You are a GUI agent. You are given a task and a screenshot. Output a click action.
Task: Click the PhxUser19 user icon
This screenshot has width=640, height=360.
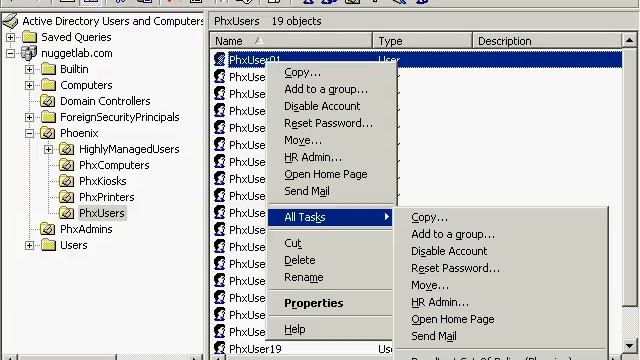[220, 348]
